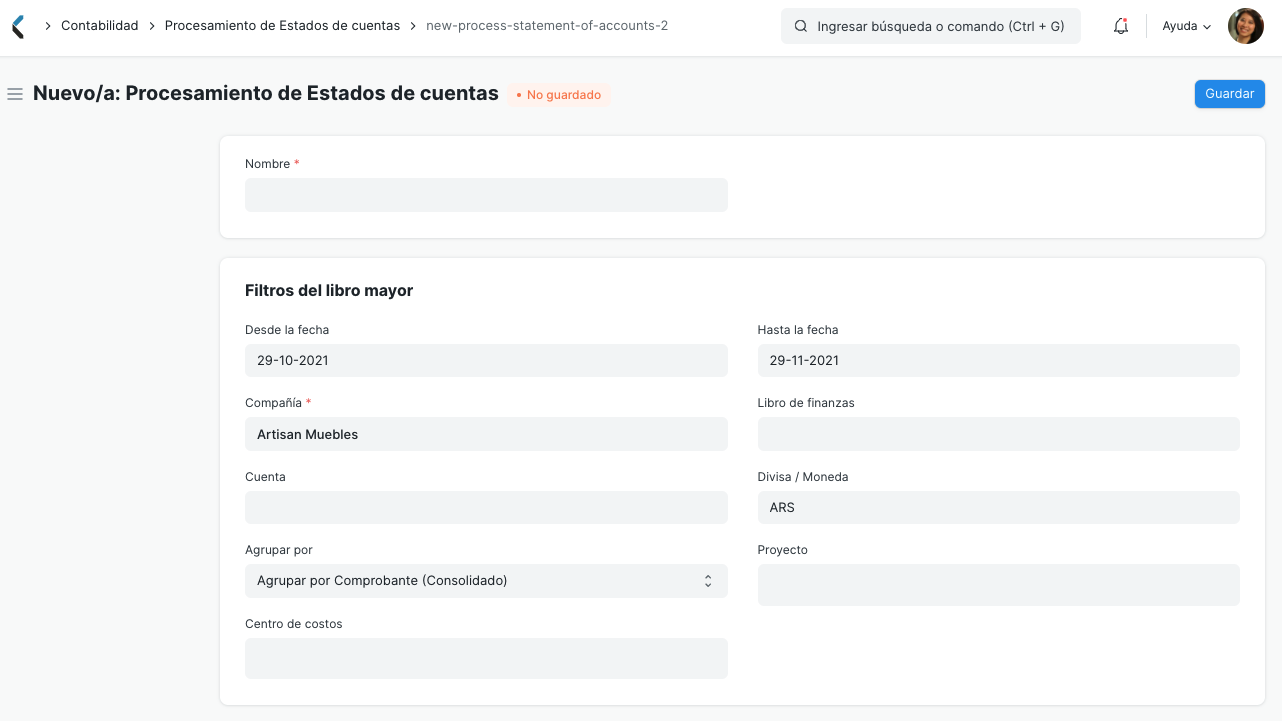Click the Guardar button
Image resolution: width=1282 pixels, height=721 pixels.
1229,93
